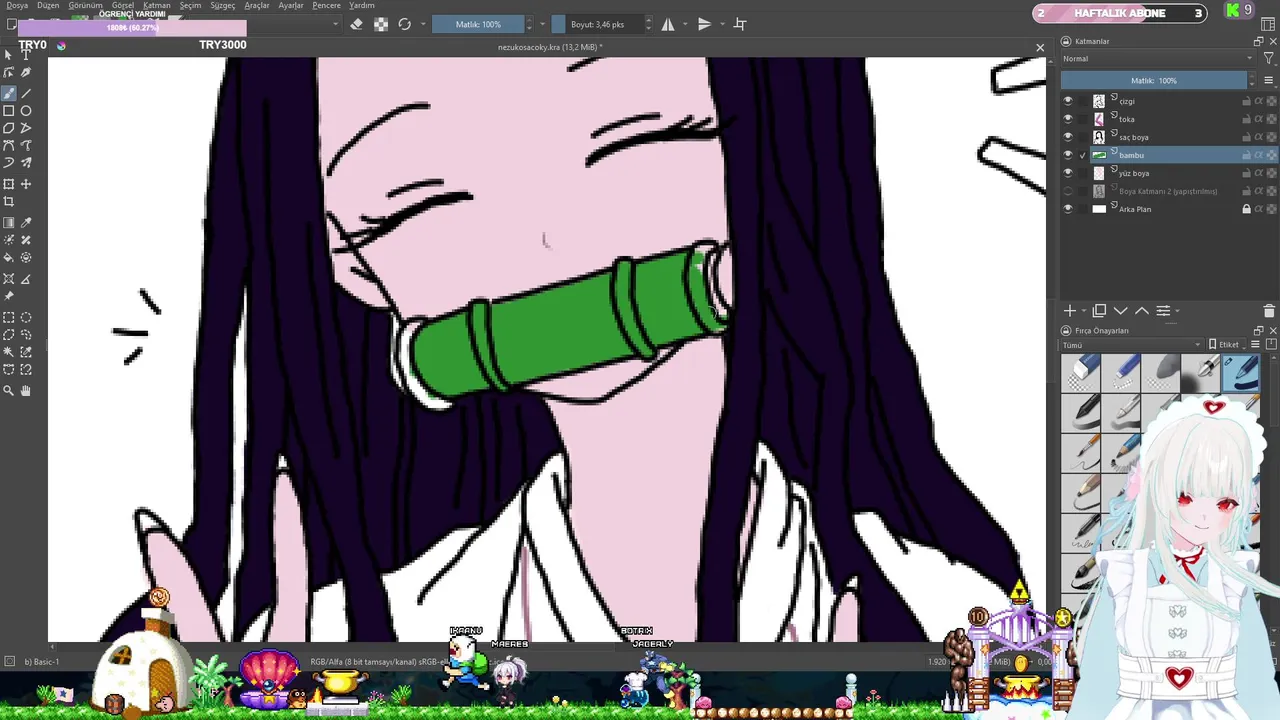This screenshot has width=1280, height=720.
Task: Move layer down with arrow icon
Action: [1121, 311]
